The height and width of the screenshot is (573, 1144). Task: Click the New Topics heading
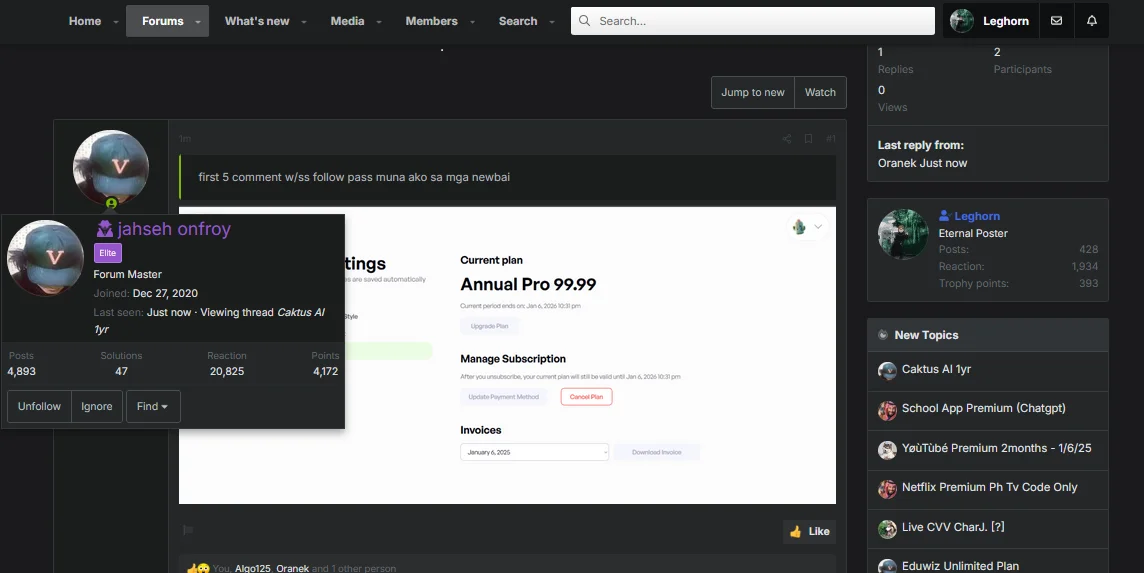coord(926,335)
